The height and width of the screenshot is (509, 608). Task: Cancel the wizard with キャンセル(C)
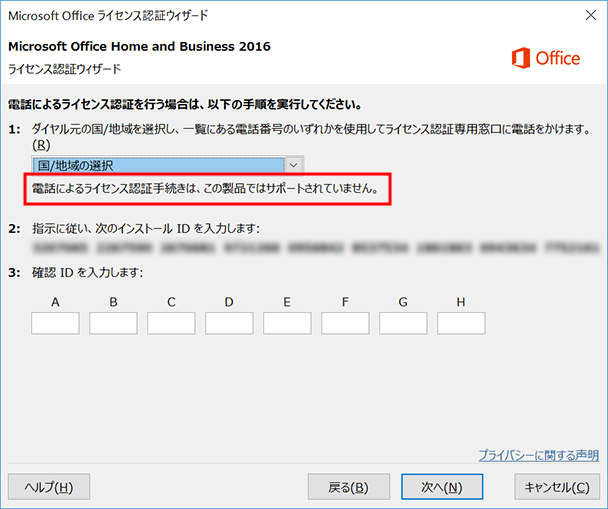[x=557, y=487]
